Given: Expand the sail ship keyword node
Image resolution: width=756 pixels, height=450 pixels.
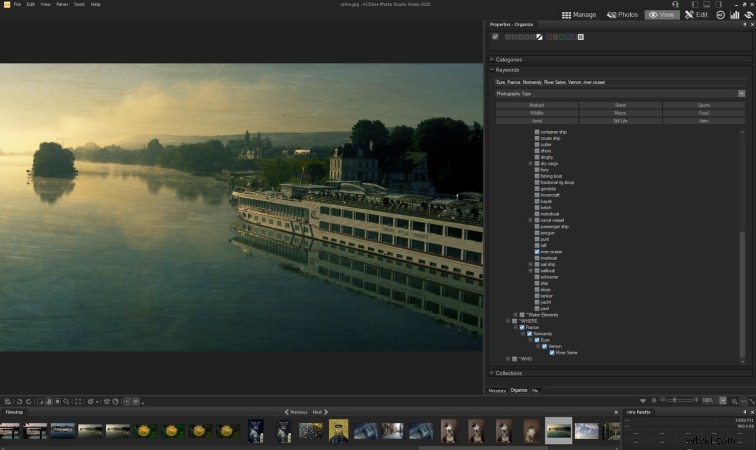Looking at the screenshot, I should pos(530,264).
